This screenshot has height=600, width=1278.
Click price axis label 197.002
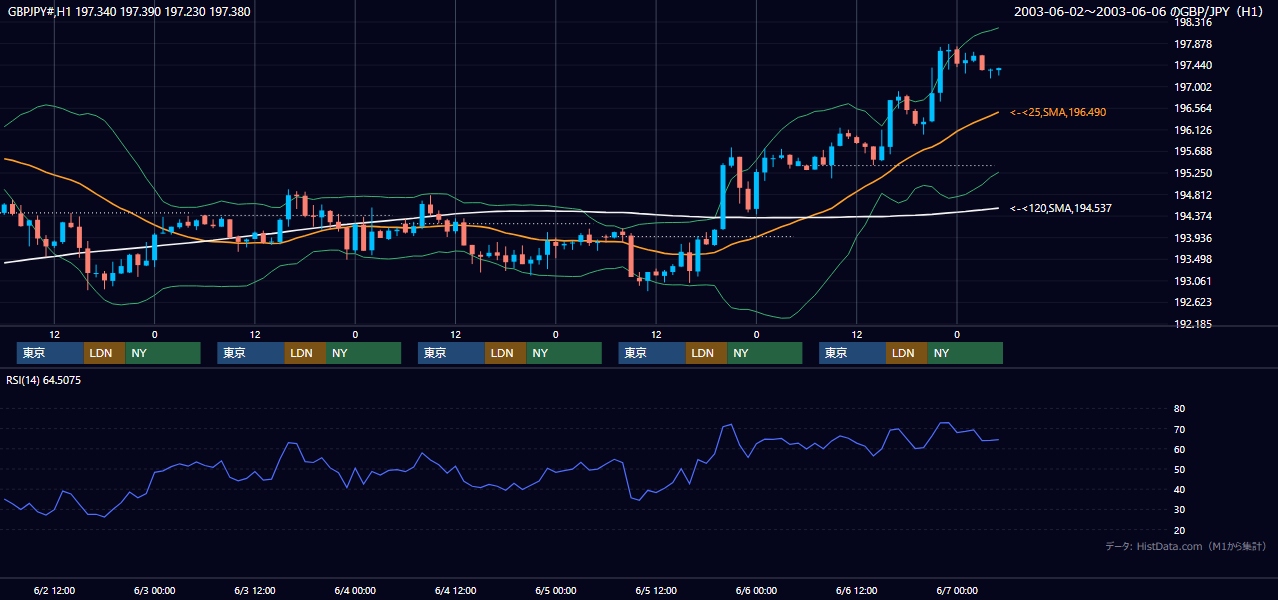[1193, 87]
